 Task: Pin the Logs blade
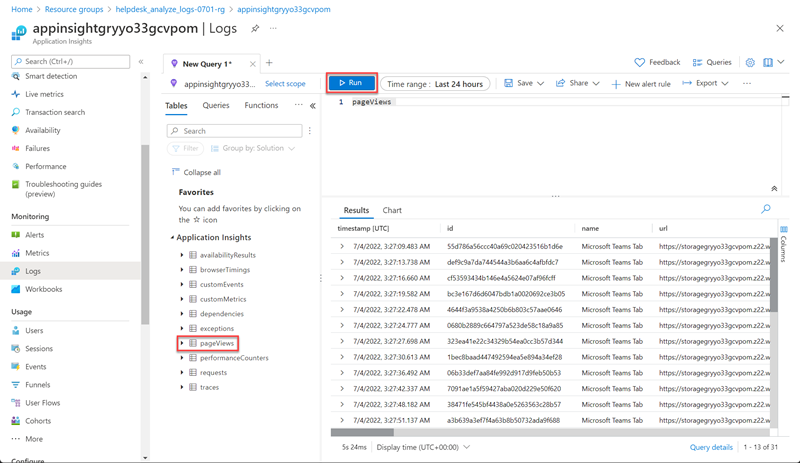[x=255, y=29]
